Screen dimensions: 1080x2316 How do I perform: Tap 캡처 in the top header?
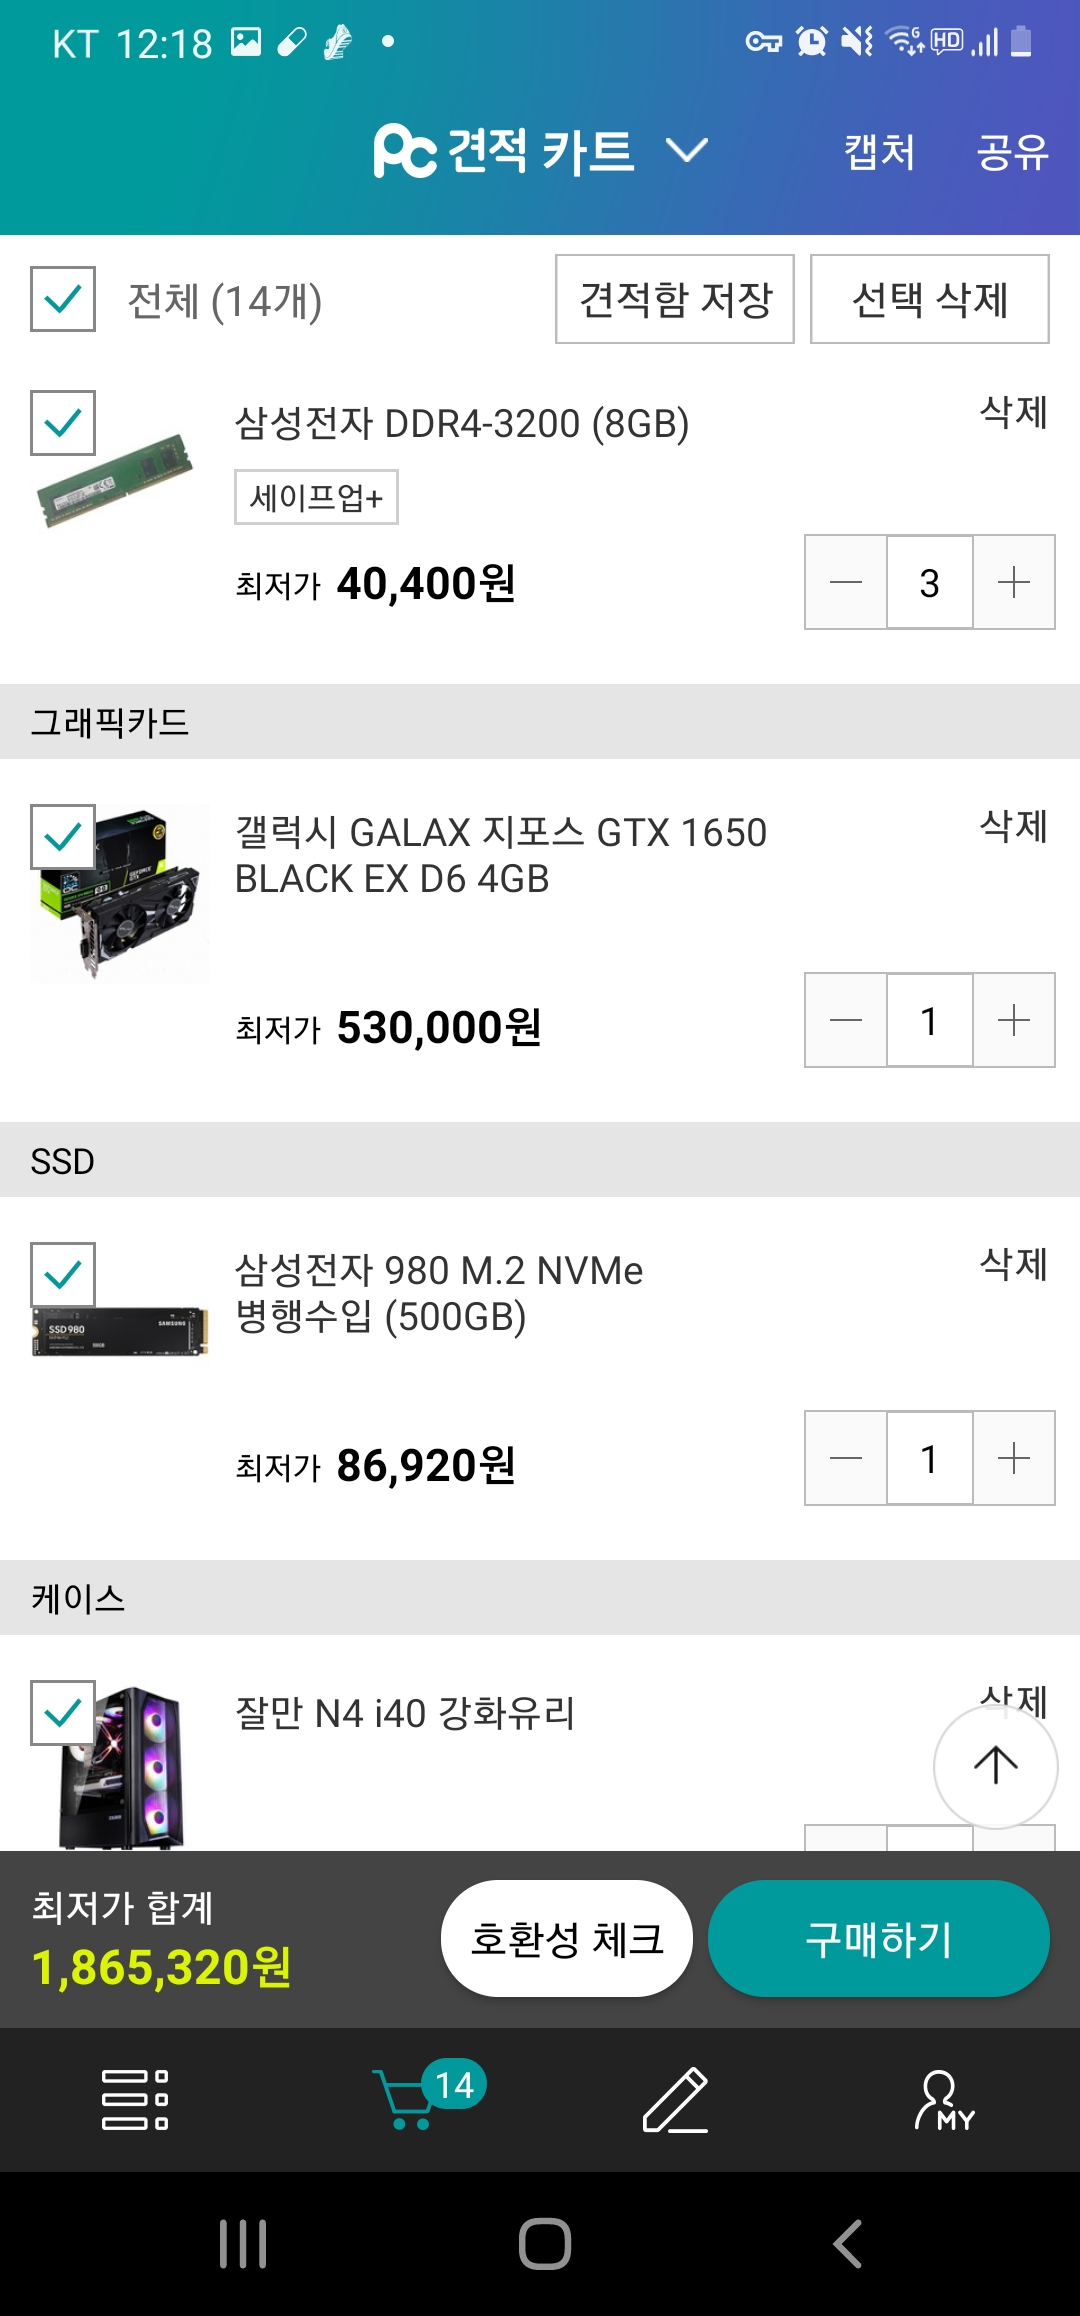pyautogui.click(x=879, y=152)
